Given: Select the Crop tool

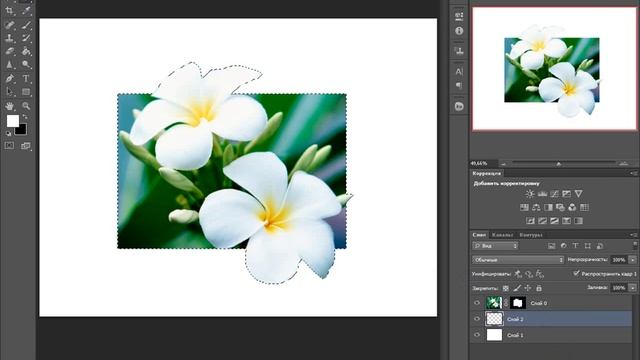Looking at the screenshot, I should click(x=9, y=11).
